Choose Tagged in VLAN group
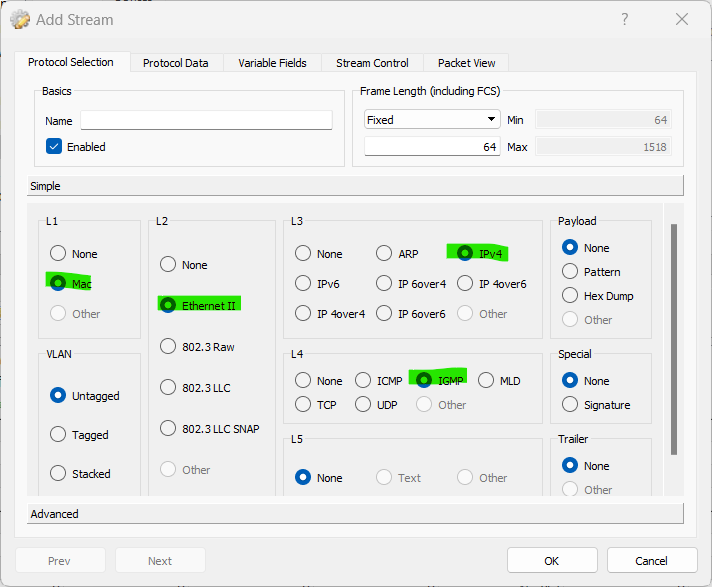 [x=79, y=434]
